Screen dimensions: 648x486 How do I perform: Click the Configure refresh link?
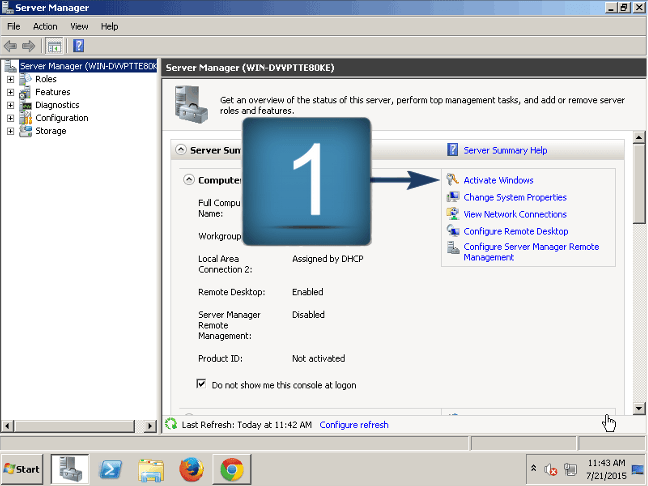click(354, 425)
